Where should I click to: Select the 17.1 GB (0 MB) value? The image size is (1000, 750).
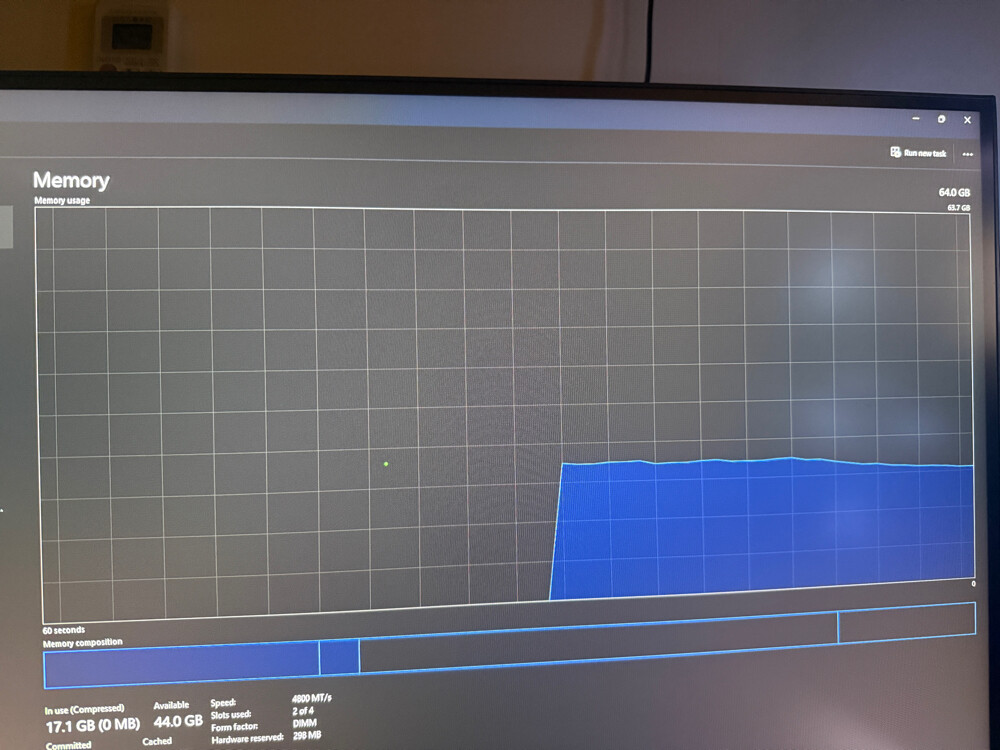point(92,726)
